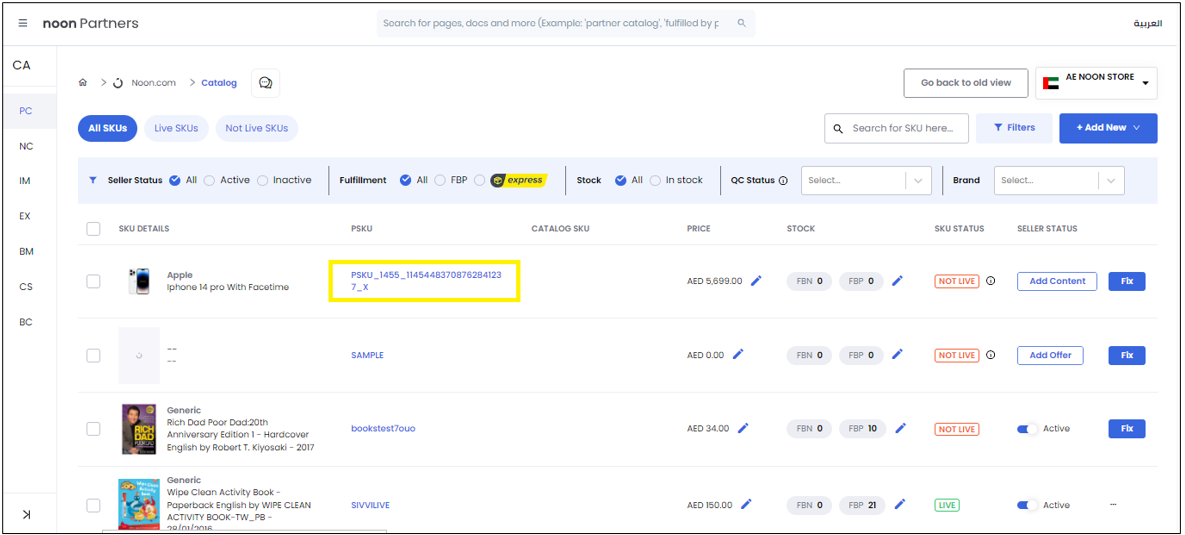Expand sidebar using bottom arrow icon
The image size is (1185, 535).
[x=26, y=514]
